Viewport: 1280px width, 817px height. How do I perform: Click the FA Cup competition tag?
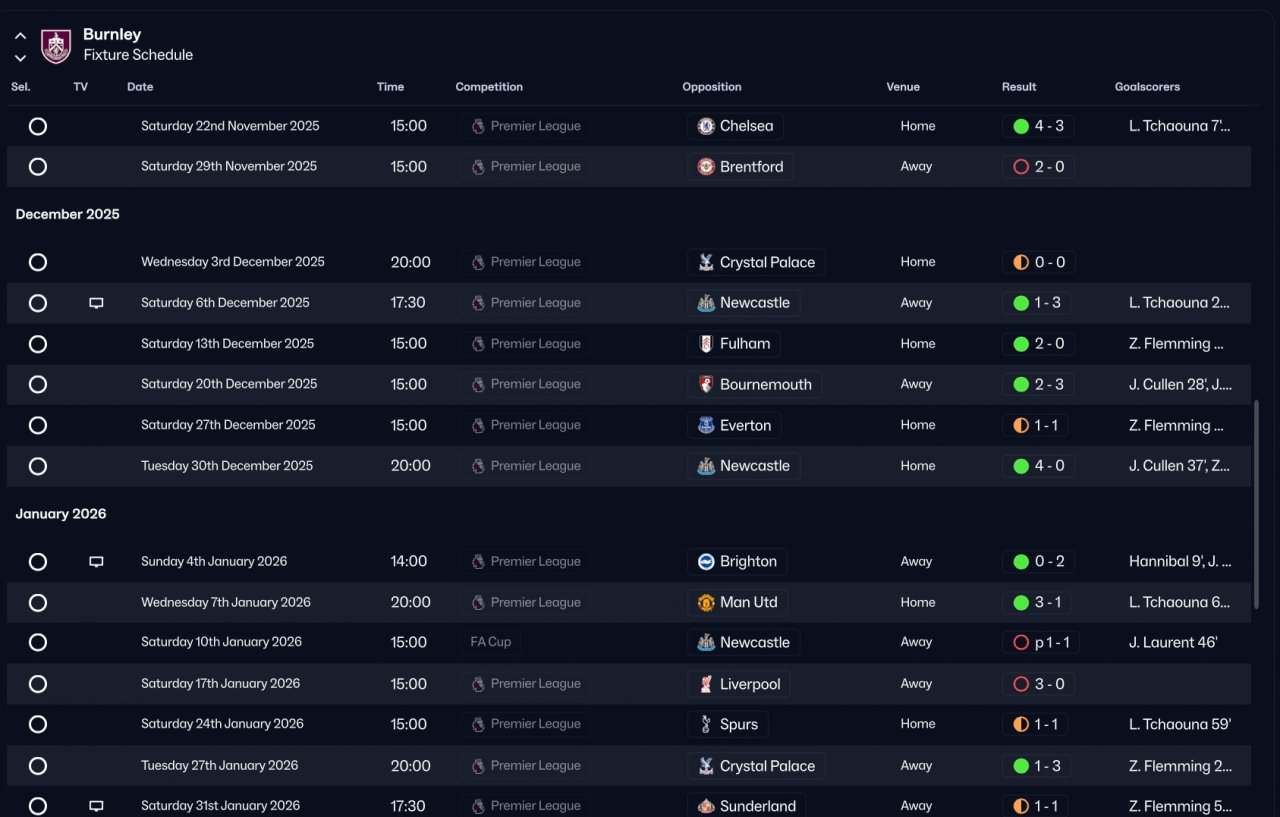[x=491, y=643]
